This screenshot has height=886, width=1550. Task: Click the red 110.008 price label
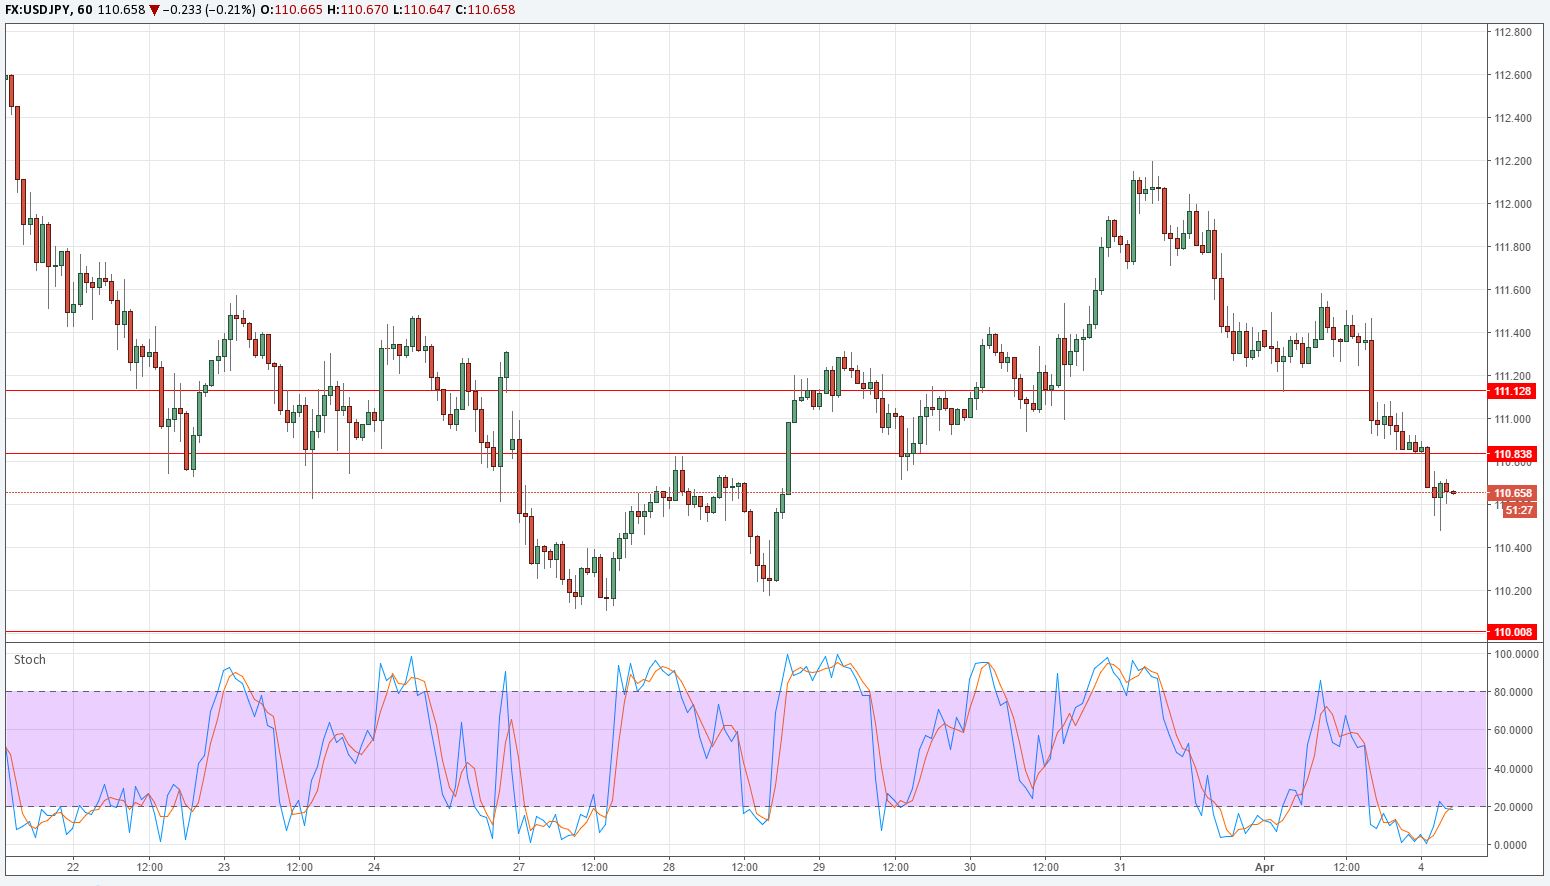coord(1513,632)
